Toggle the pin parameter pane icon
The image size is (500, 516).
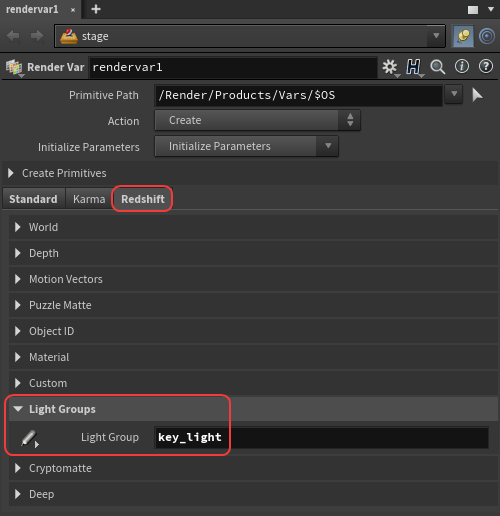tap(463, 36)
